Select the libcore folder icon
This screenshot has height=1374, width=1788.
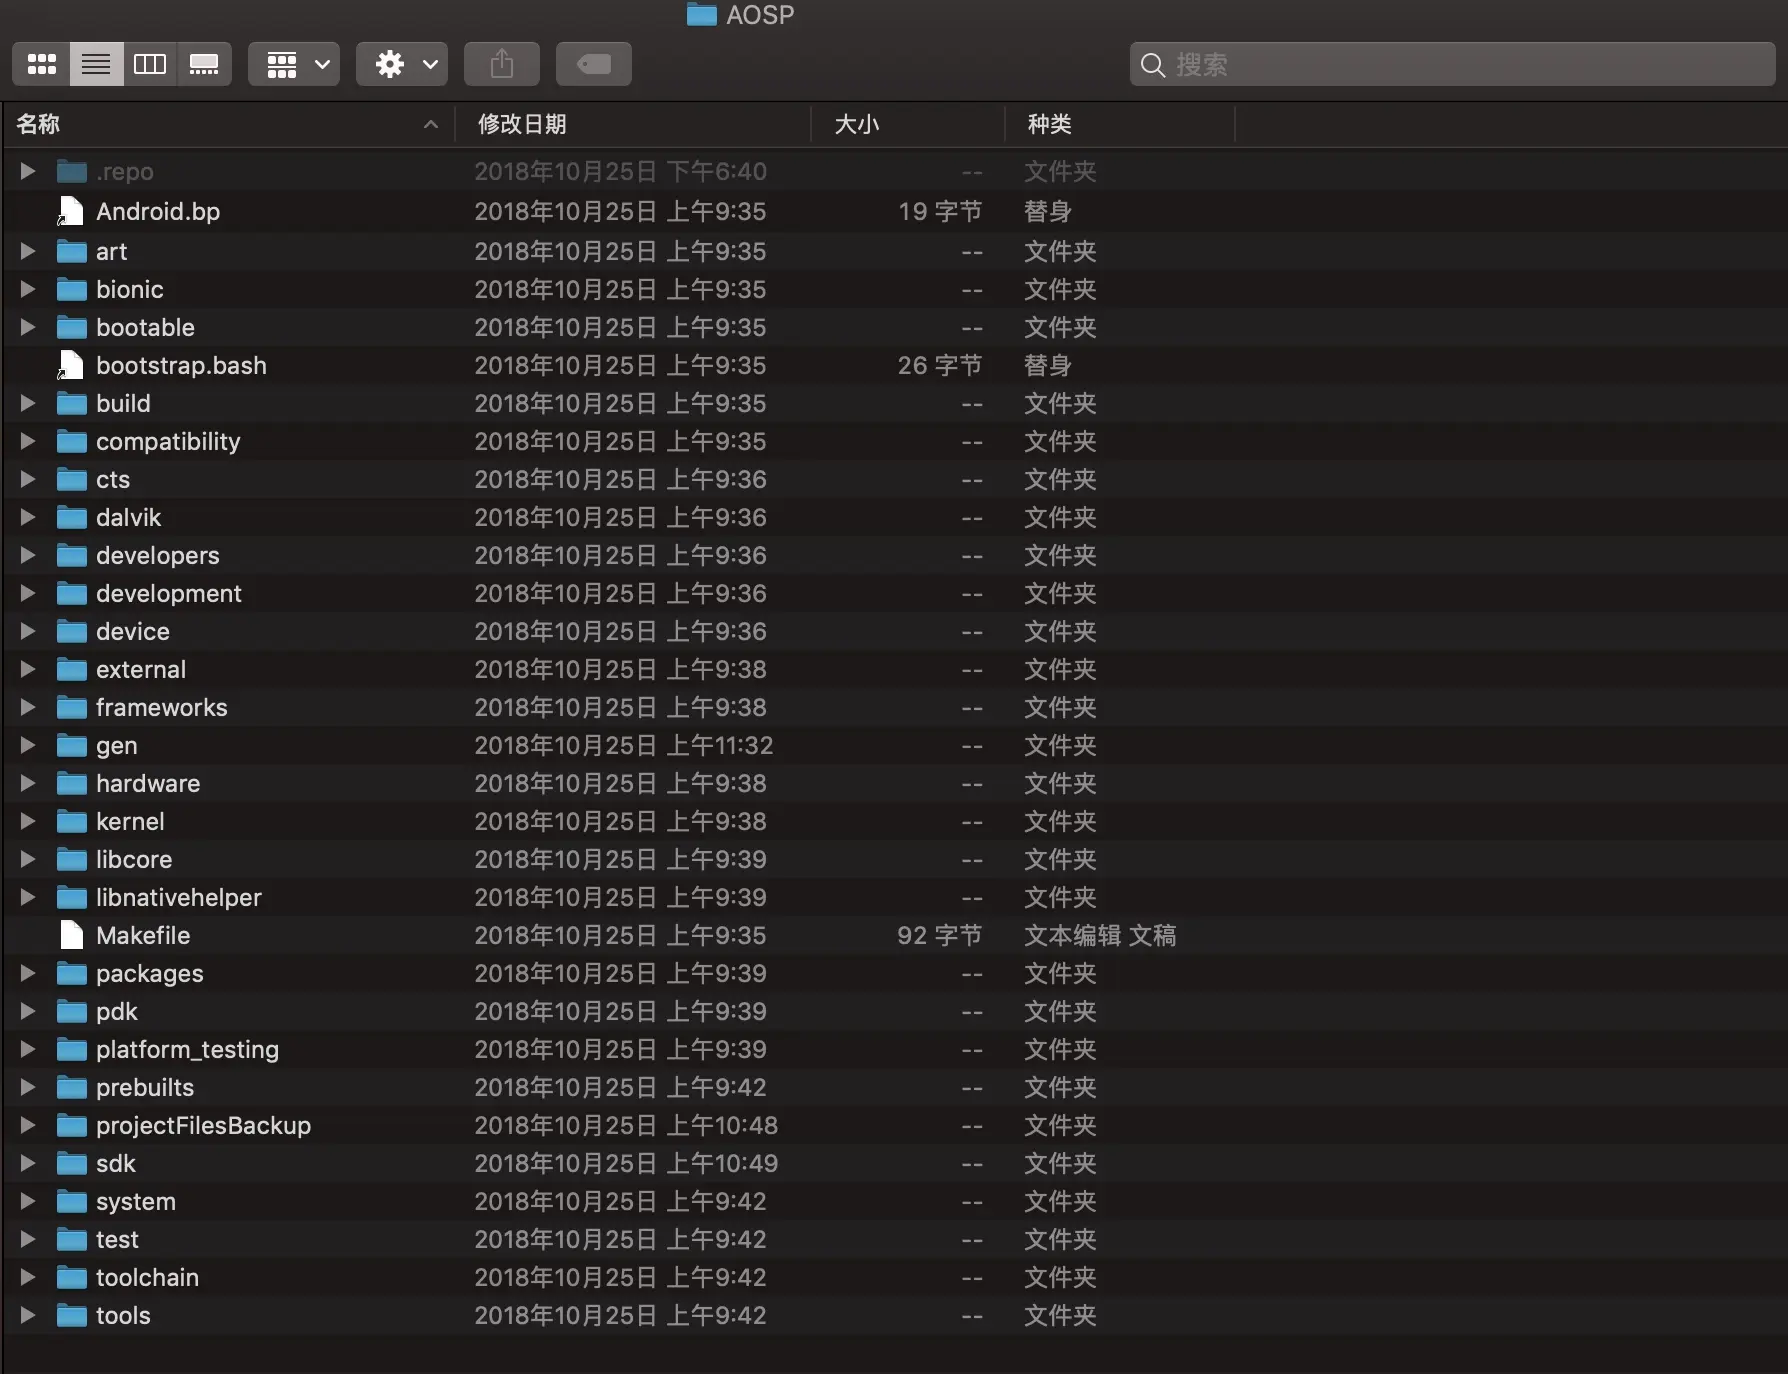click(x=72, y=859)
